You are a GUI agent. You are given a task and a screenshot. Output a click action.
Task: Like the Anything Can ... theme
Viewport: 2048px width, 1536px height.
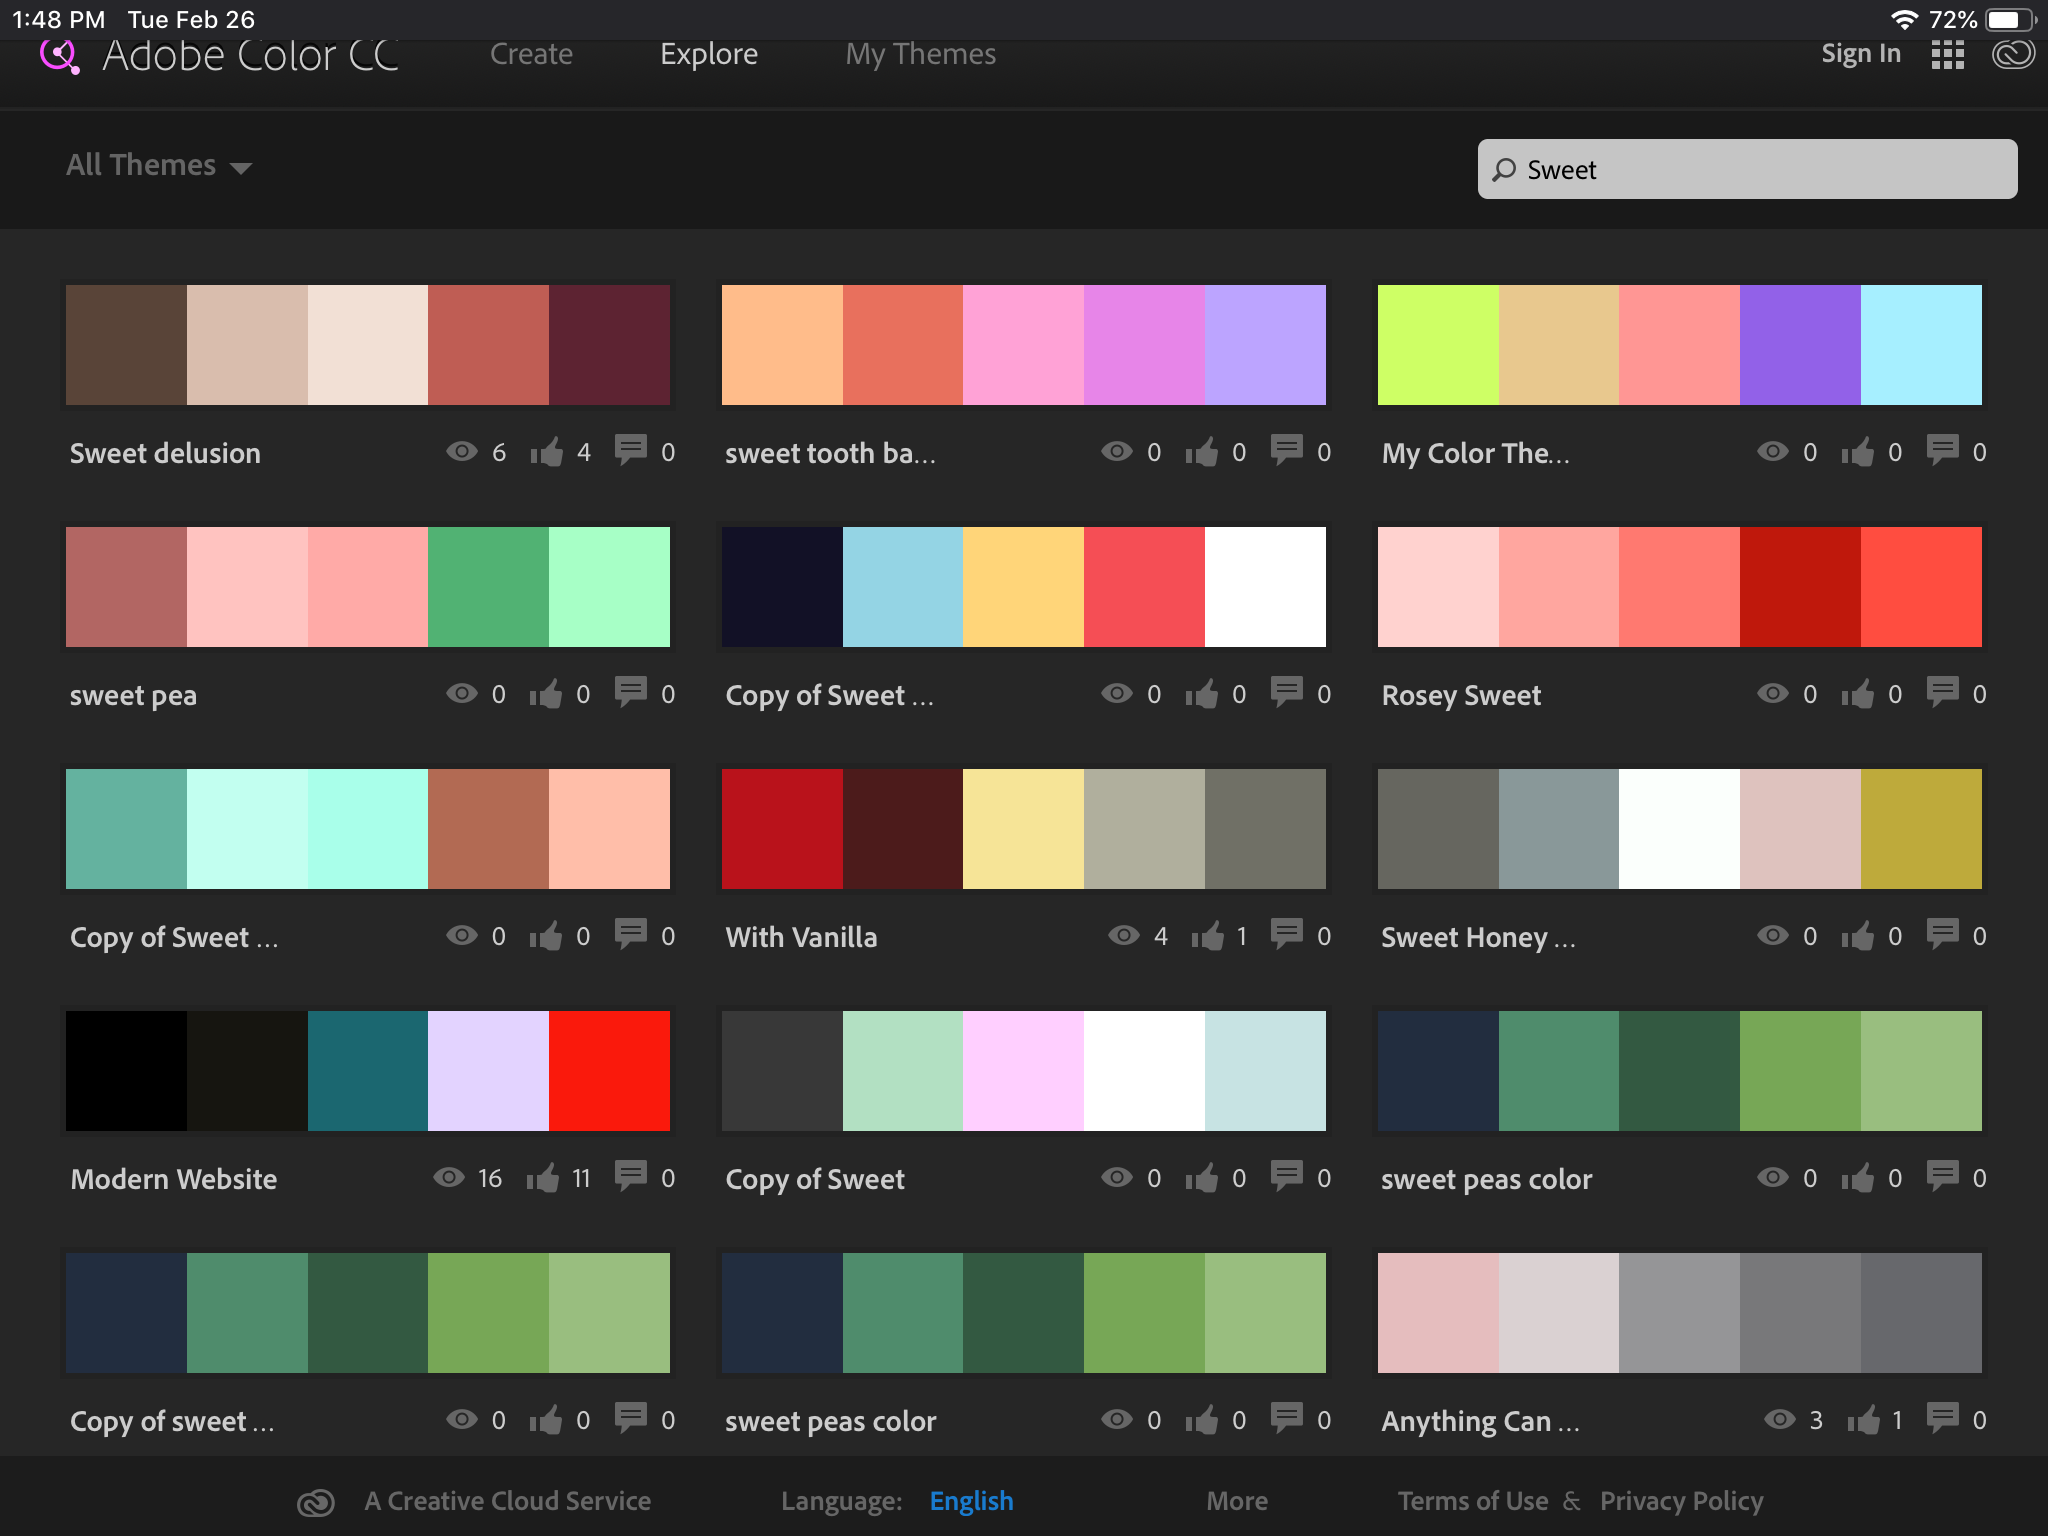(1863, 1420)
